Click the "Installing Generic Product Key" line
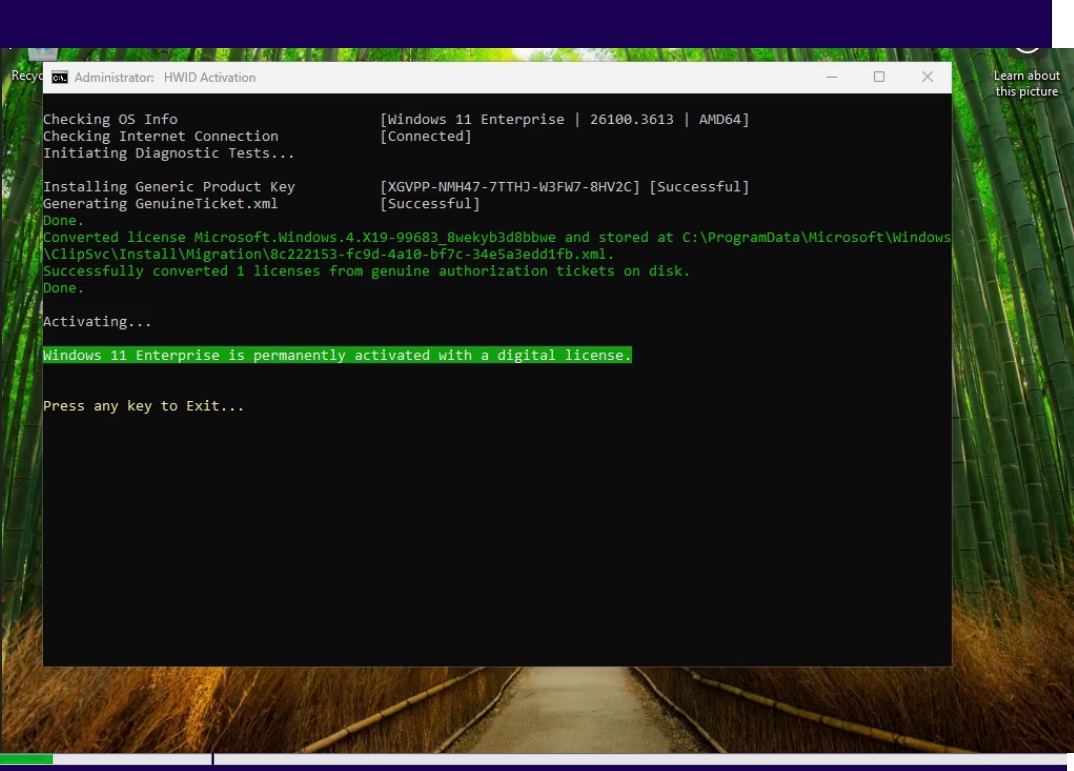 pos(169,187)
